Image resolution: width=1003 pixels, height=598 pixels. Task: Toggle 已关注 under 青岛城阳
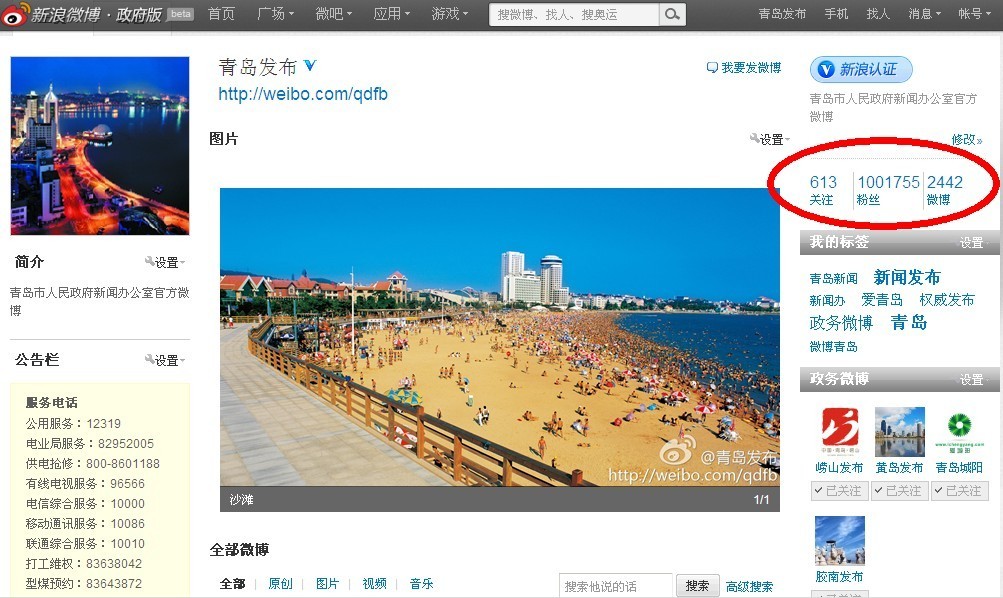(x=960, y=491)
